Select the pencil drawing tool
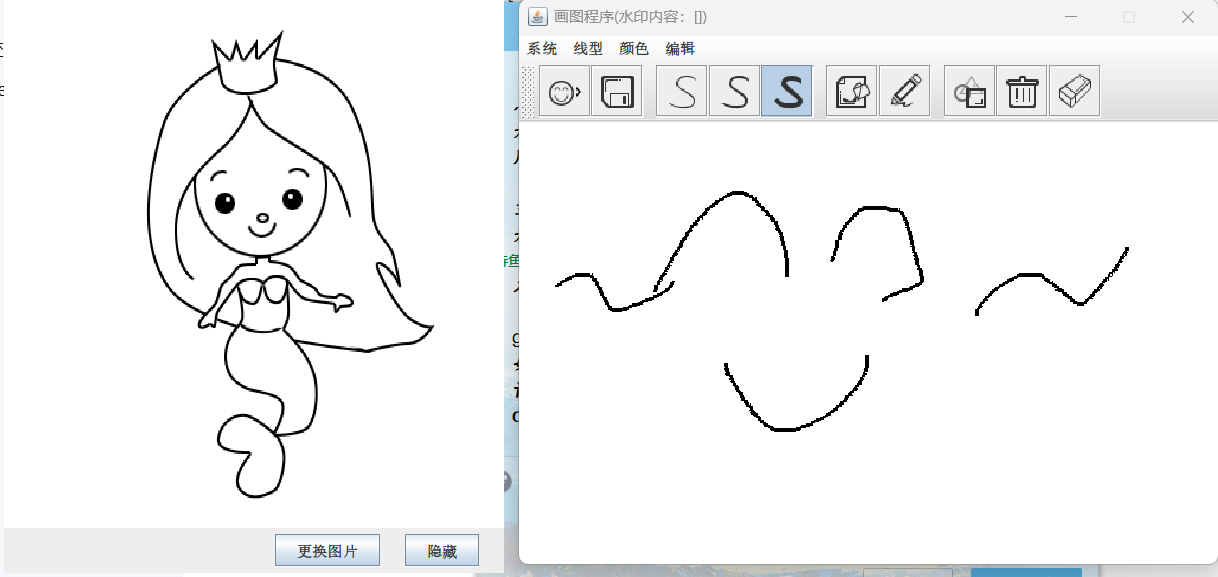Viewport: 1218px width, 577px height. click(903, 91)
